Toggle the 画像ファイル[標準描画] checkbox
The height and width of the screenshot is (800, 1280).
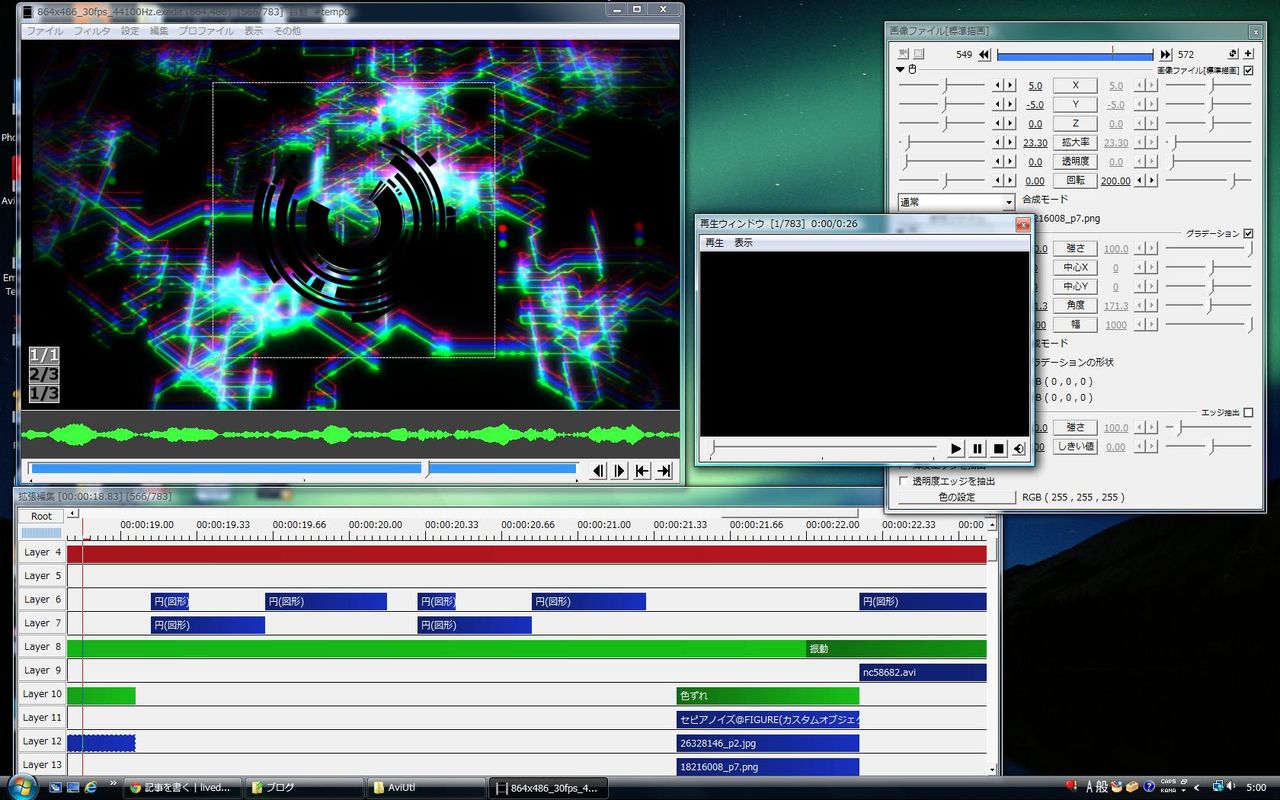tap(1248, 71)
